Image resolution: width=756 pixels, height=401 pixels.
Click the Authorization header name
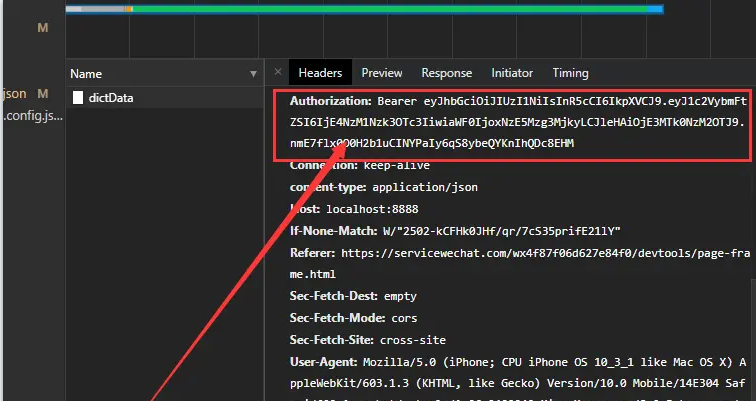(330, 102)
